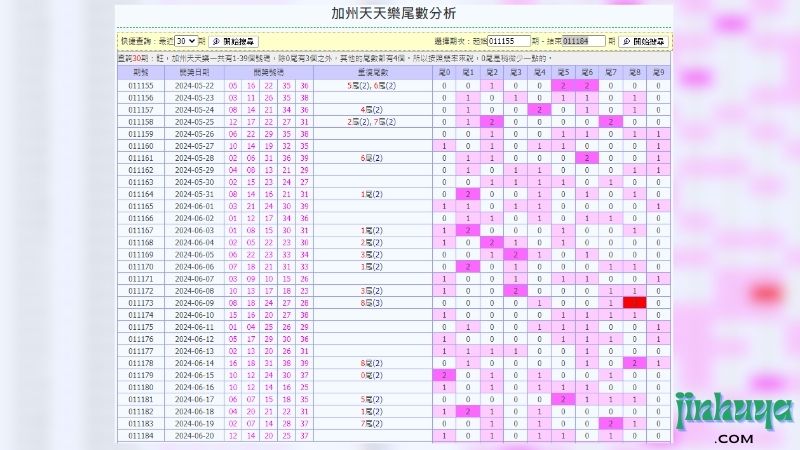Screen dimensions: 800x450
Task: Click the draw date 2024-06-09
Action: click(194, 303)
